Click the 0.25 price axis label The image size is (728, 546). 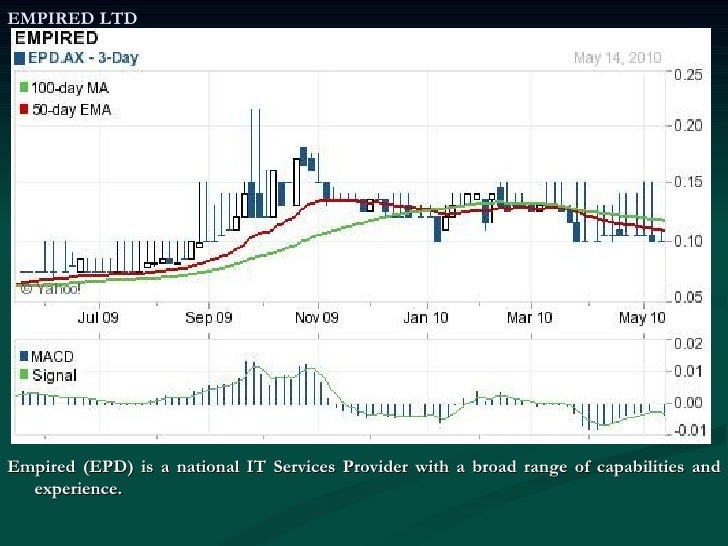tap(688, 75)
